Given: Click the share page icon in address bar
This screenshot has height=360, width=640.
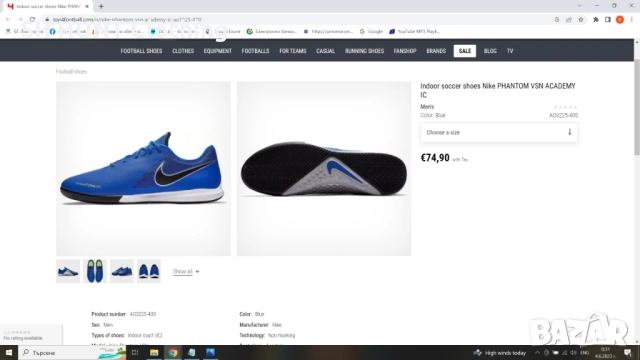Looking at the screenshot, I should click(x=569, y=19).
